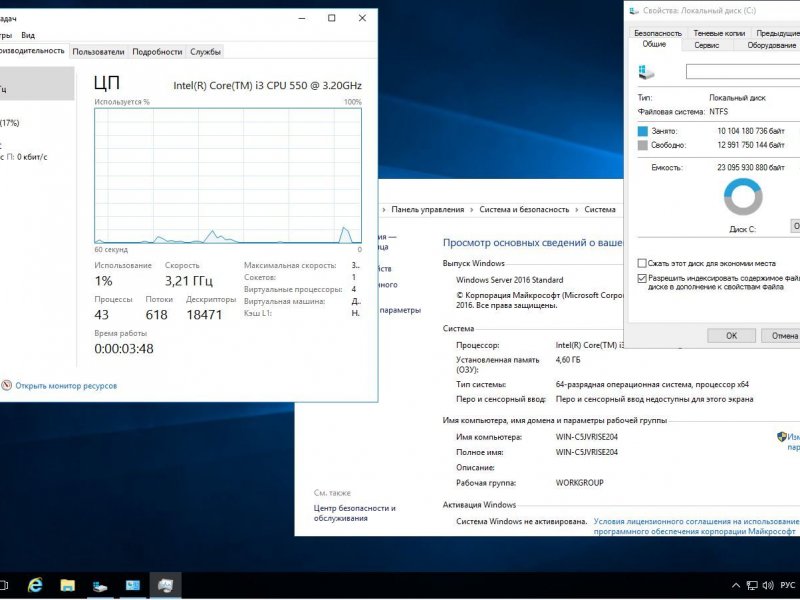This screenshot has width=800, height=600.
Task: Switch to the Службы tab
Action: [205, 52]
